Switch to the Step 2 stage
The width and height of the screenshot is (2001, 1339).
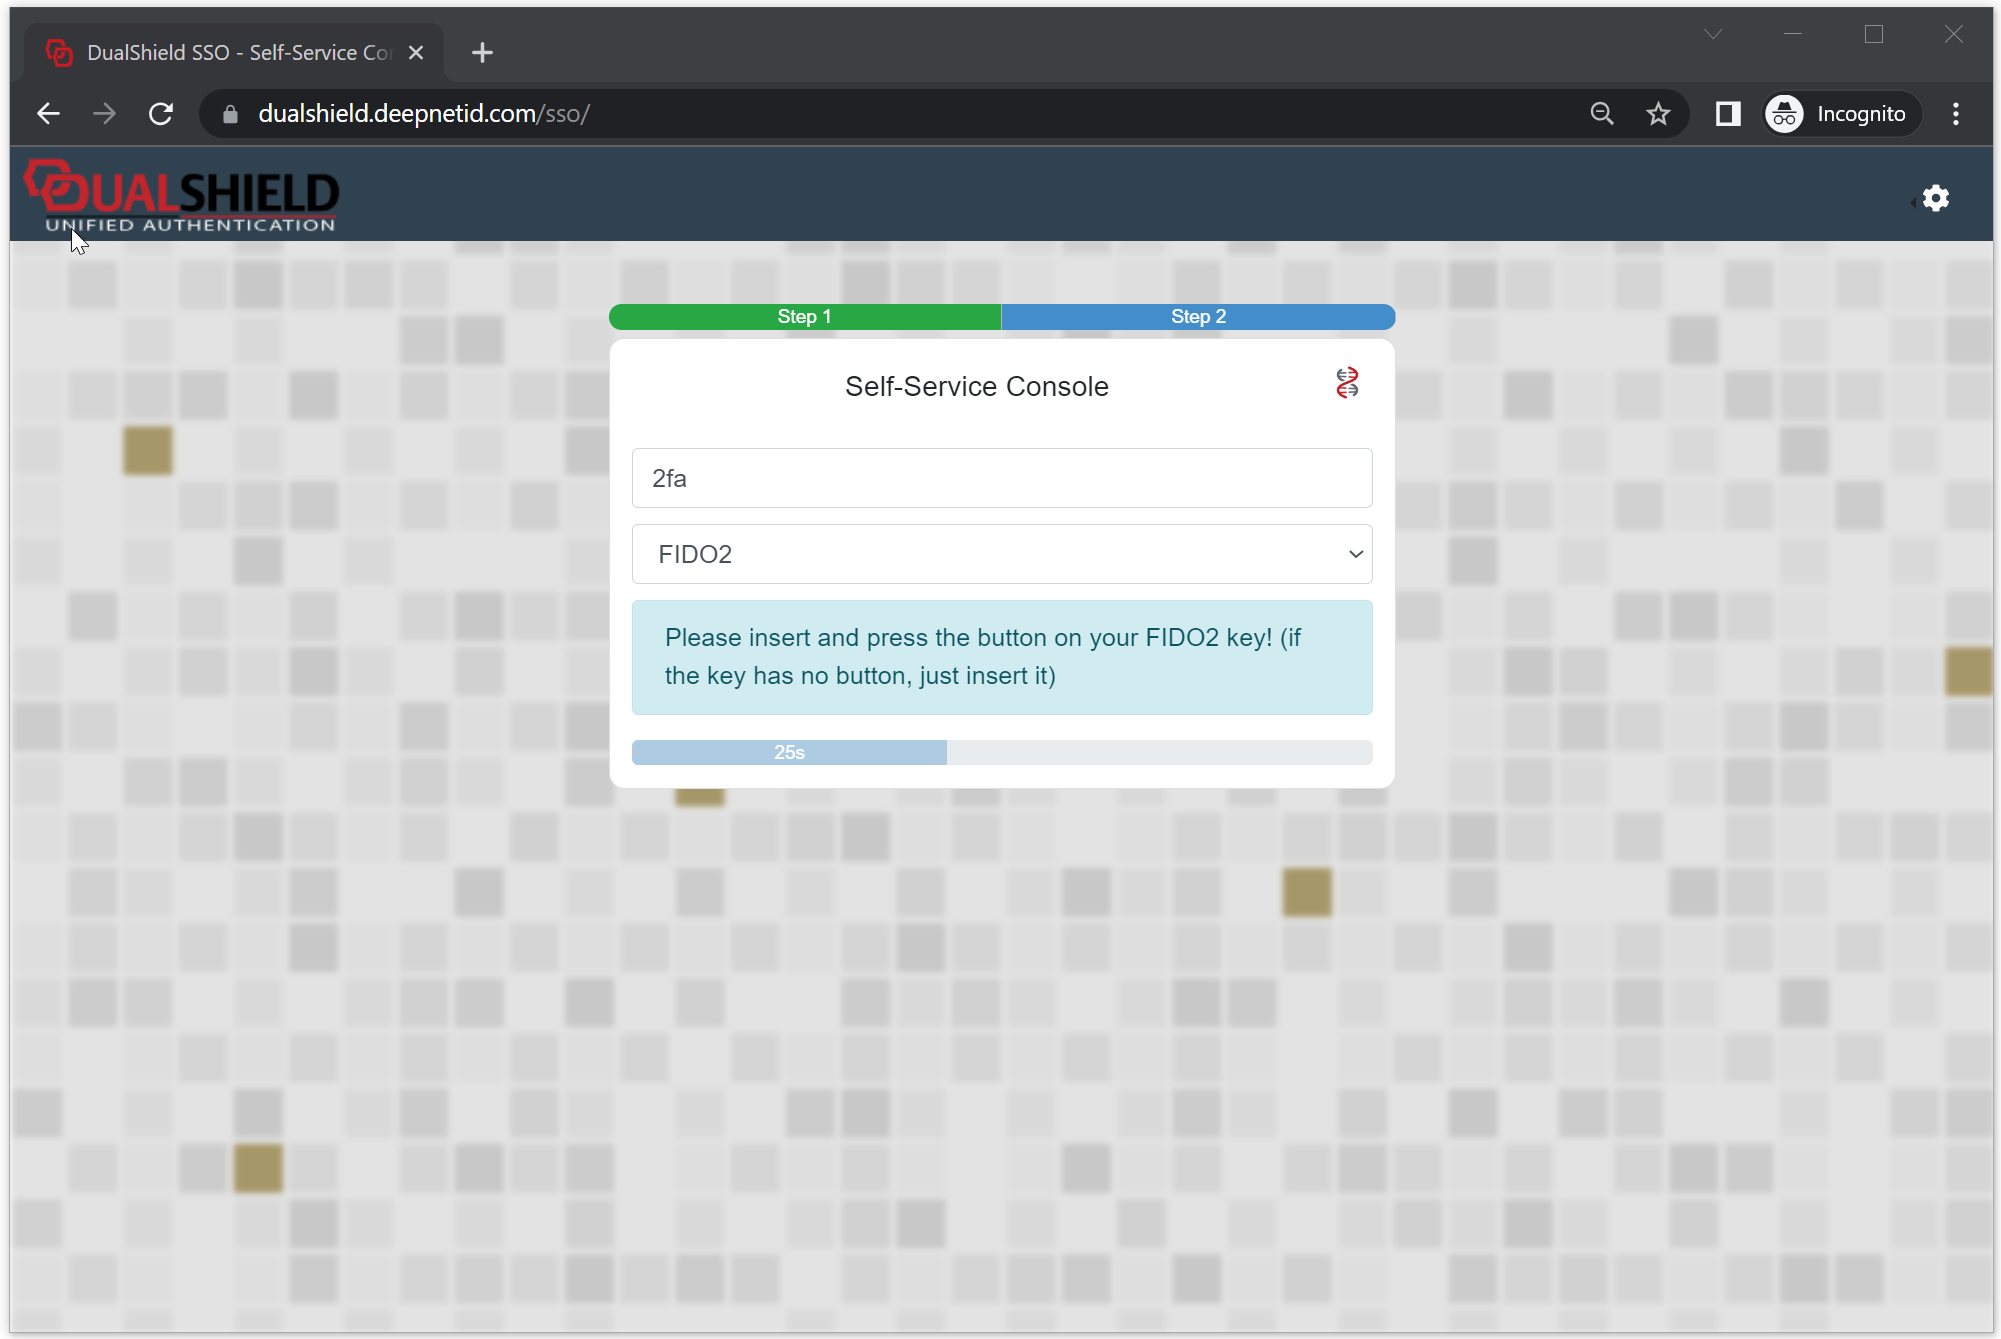point(1197,316)
